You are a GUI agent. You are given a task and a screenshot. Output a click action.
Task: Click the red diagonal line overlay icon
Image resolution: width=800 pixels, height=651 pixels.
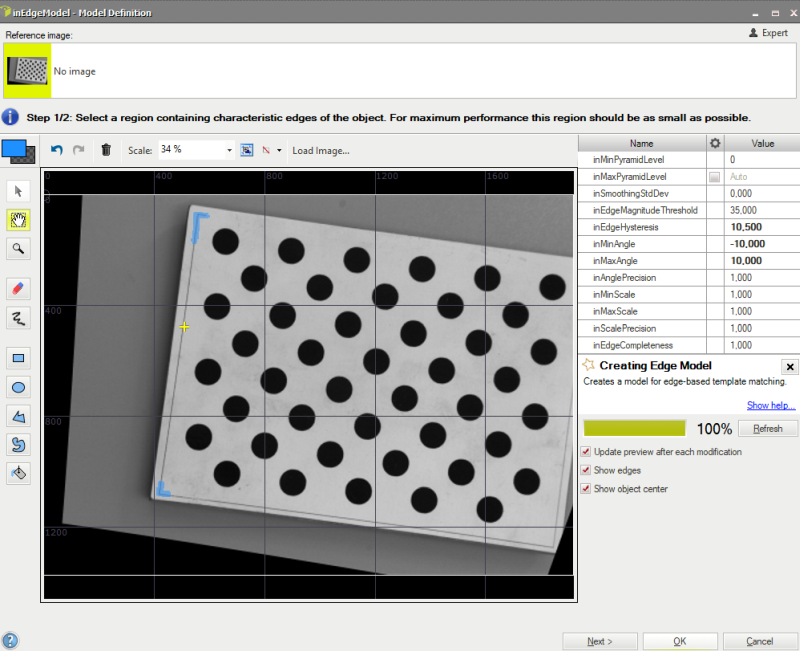266,150
